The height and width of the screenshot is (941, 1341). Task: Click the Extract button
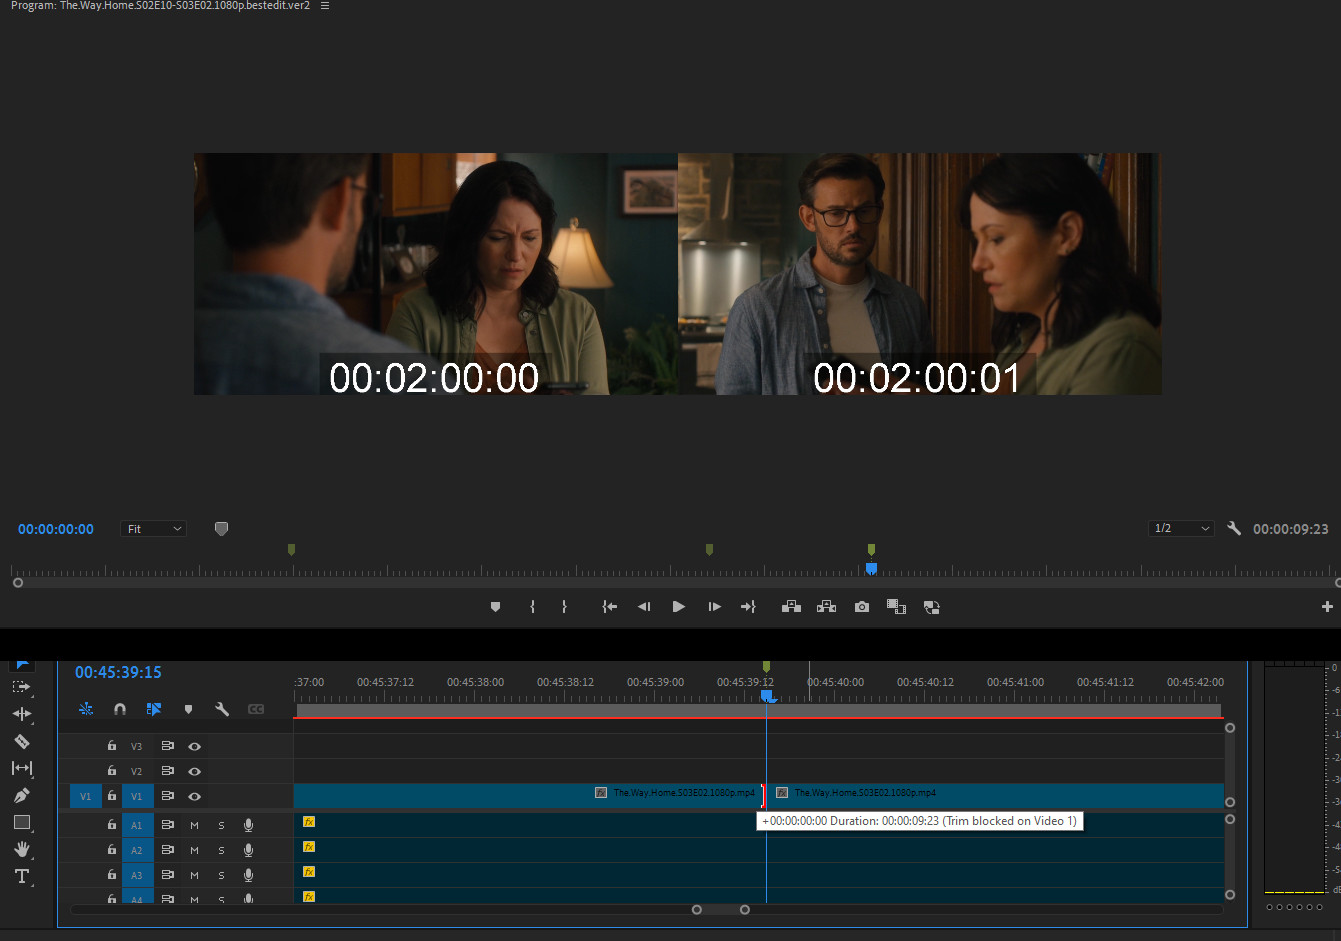click(x=826, y=607)
